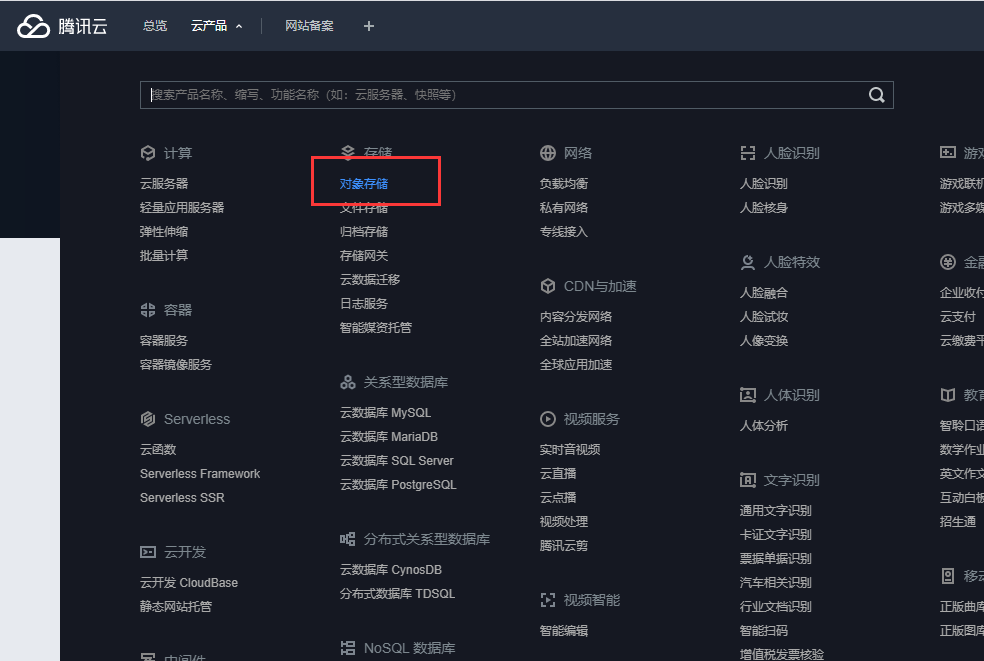Open 归档存储 product
This screenshot has height=661, width=984.
tap(364, 232)
